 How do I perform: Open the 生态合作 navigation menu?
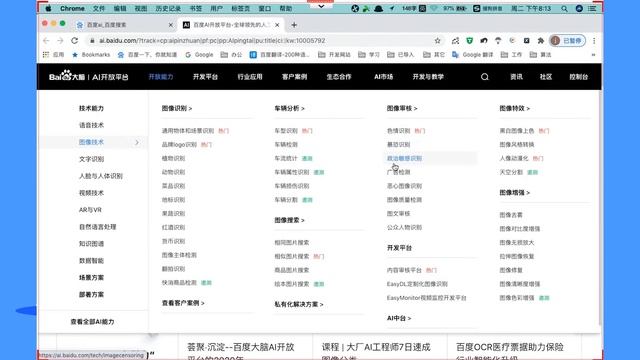pyautogui.click(x=339, y=77)
